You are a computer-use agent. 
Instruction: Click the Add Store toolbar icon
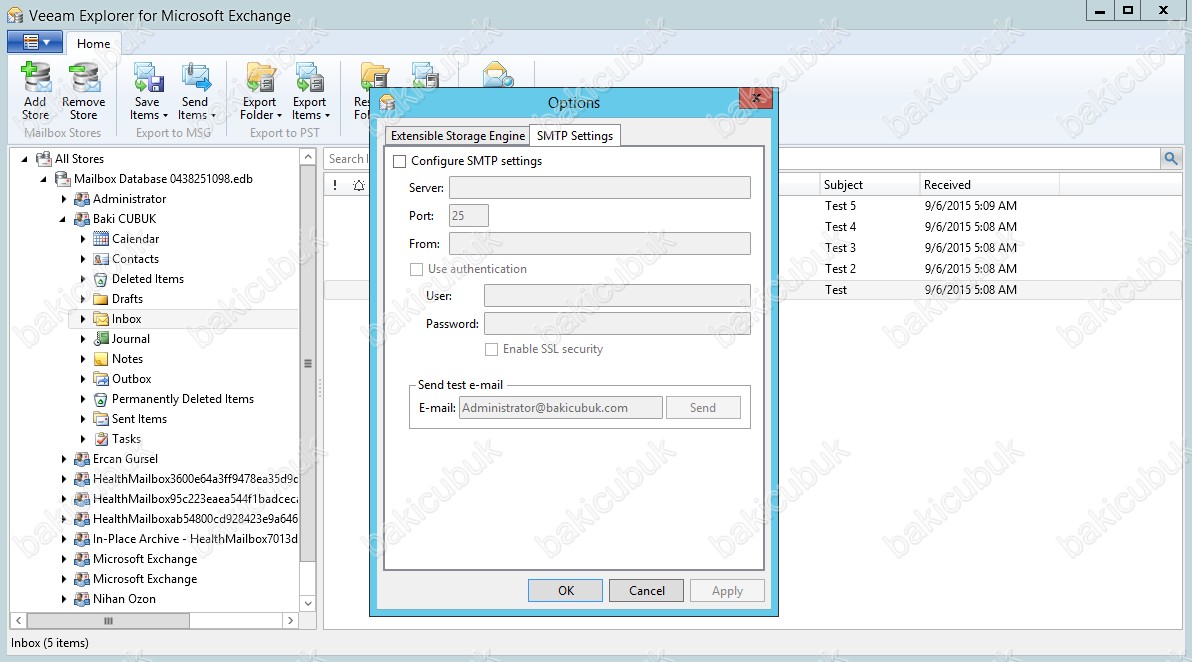pyautogui.click(x=35, y=78)
